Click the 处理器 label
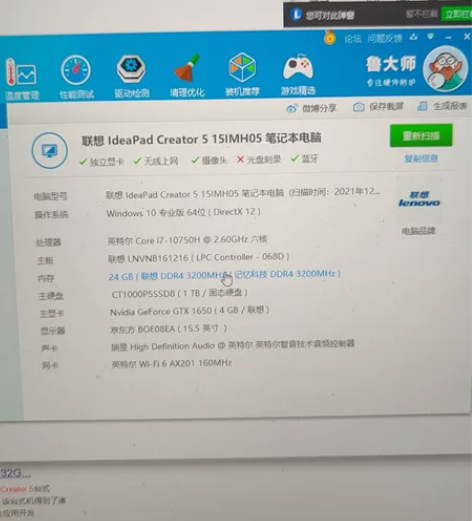This screenshot has width=472, height=521. coord(49,242)
